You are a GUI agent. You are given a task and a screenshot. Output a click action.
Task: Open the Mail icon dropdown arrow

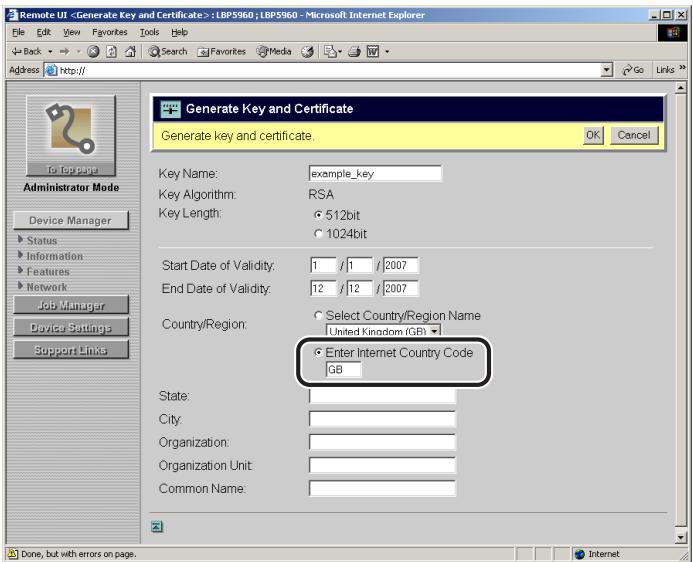coord(340,52)
